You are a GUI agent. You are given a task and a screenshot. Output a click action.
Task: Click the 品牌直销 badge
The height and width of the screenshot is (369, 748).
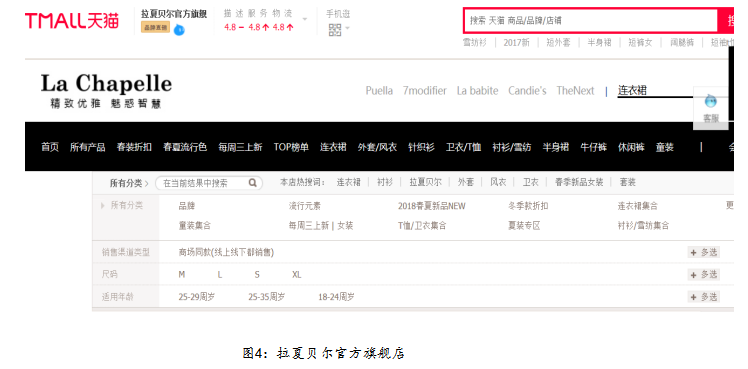click(156, 28)
